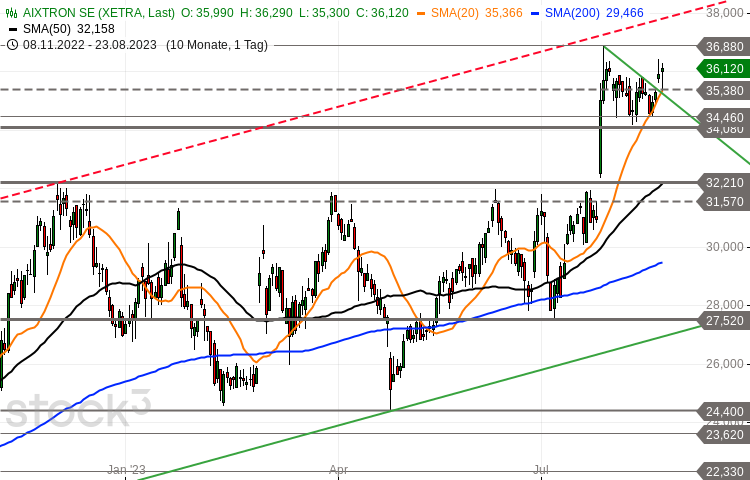
Task: Click the close value C: 36,120
Action: [x=382, y=12]
